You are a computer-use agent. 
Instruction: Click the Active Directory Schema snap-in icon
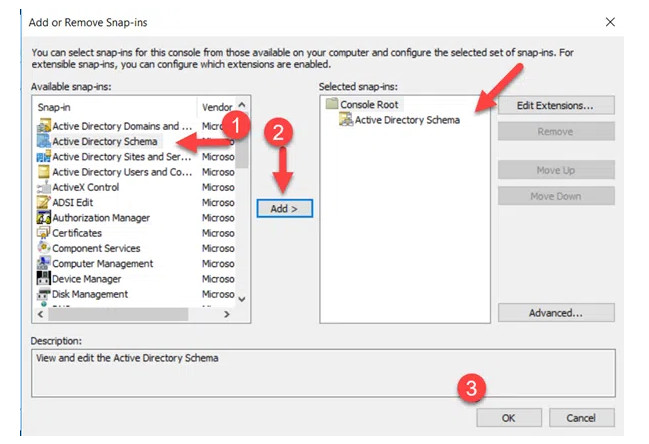coord(43,142)
